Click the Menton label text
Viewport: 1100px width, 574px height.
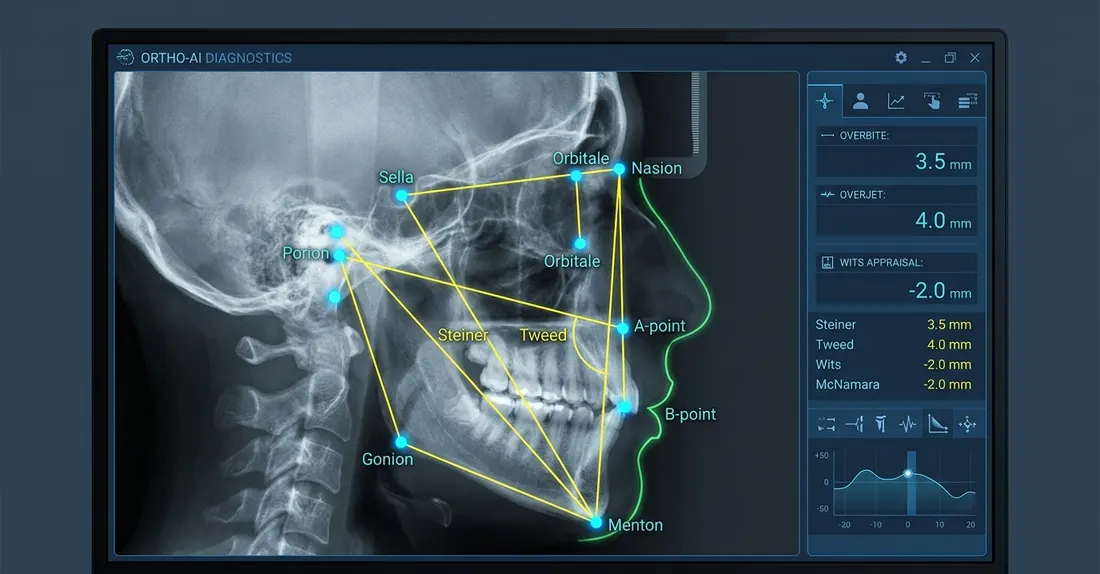(x=636, y=525)
